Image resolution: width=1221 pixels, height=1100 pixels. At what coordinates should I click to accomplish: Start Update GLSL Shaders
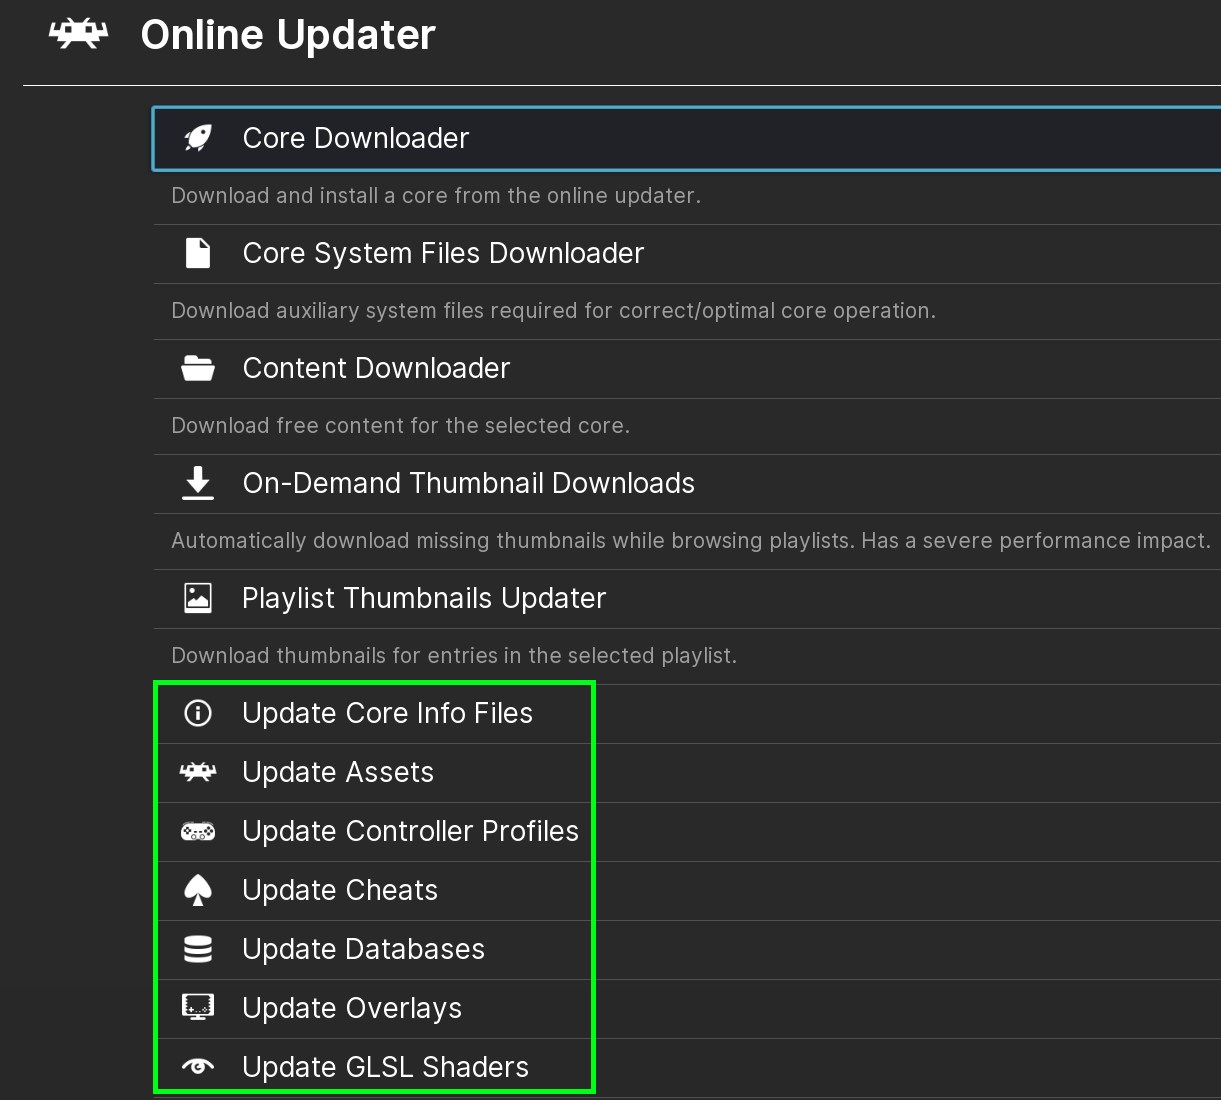pyautogui.click(x=687, y=1068)
